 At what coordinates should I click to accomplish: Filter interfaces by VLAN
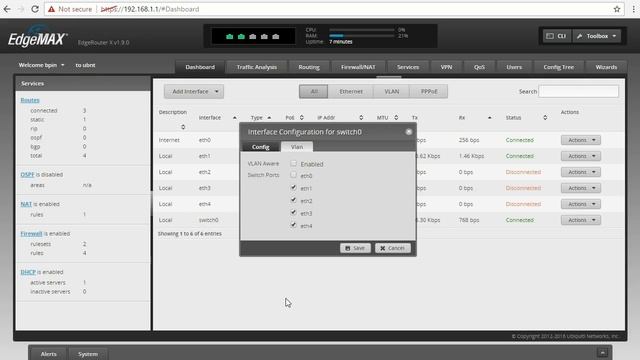pos(391,91)
